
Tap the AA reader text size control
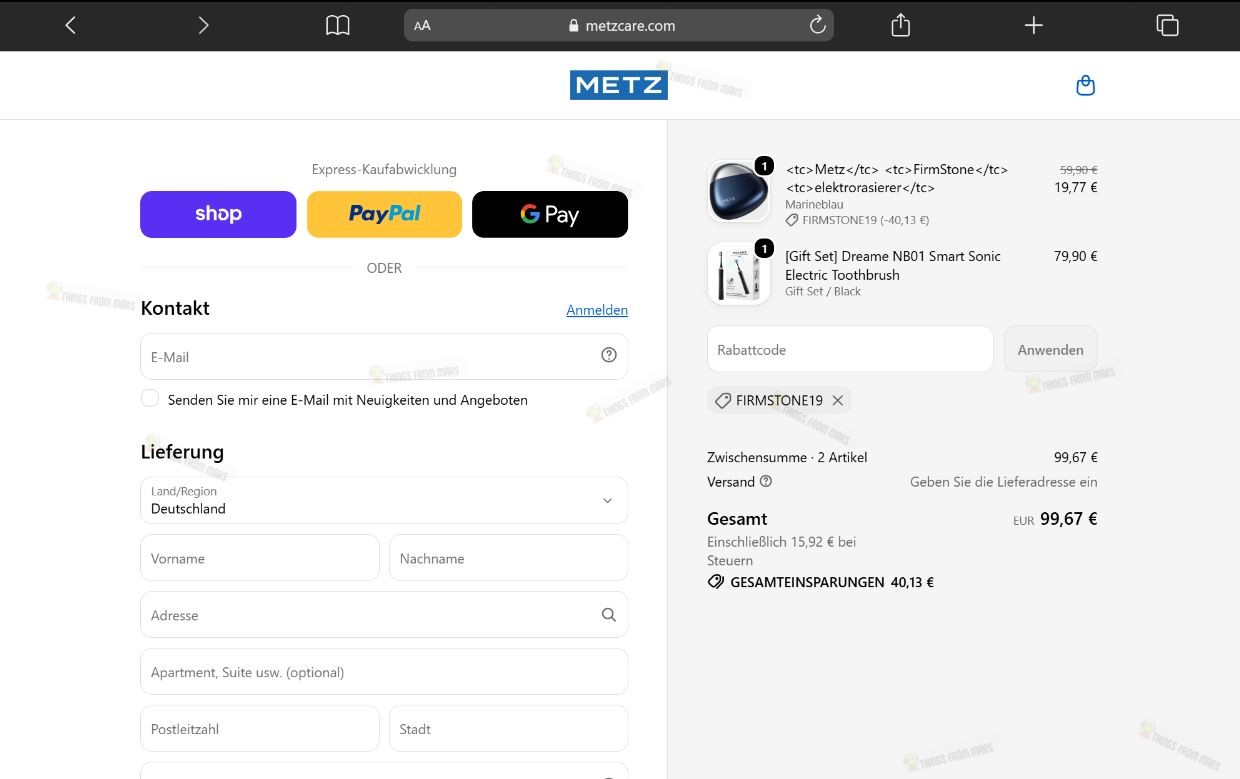pos(422,26)
